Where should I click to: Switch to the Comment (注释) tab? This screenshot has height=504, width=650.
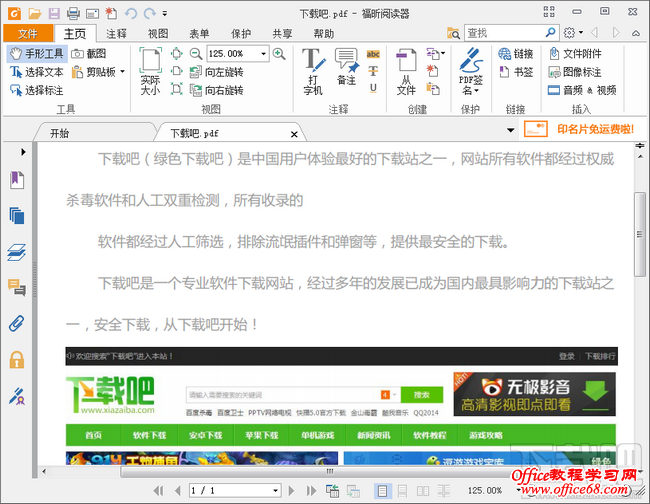coord(116,34)
